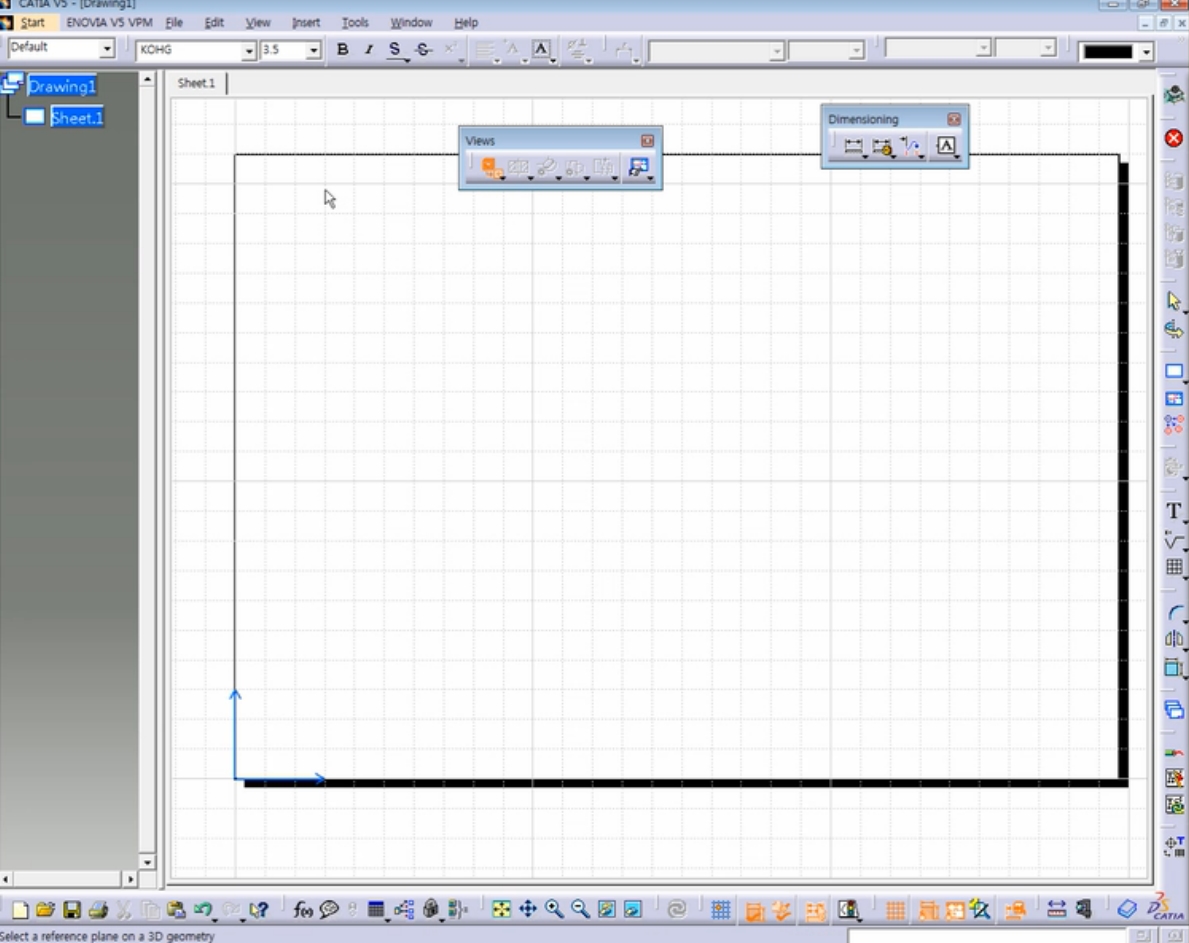The width and height of the screenshot is (1189, 943).
Task: Open the 3.5 font size dropdown
Action: [313, 50]
